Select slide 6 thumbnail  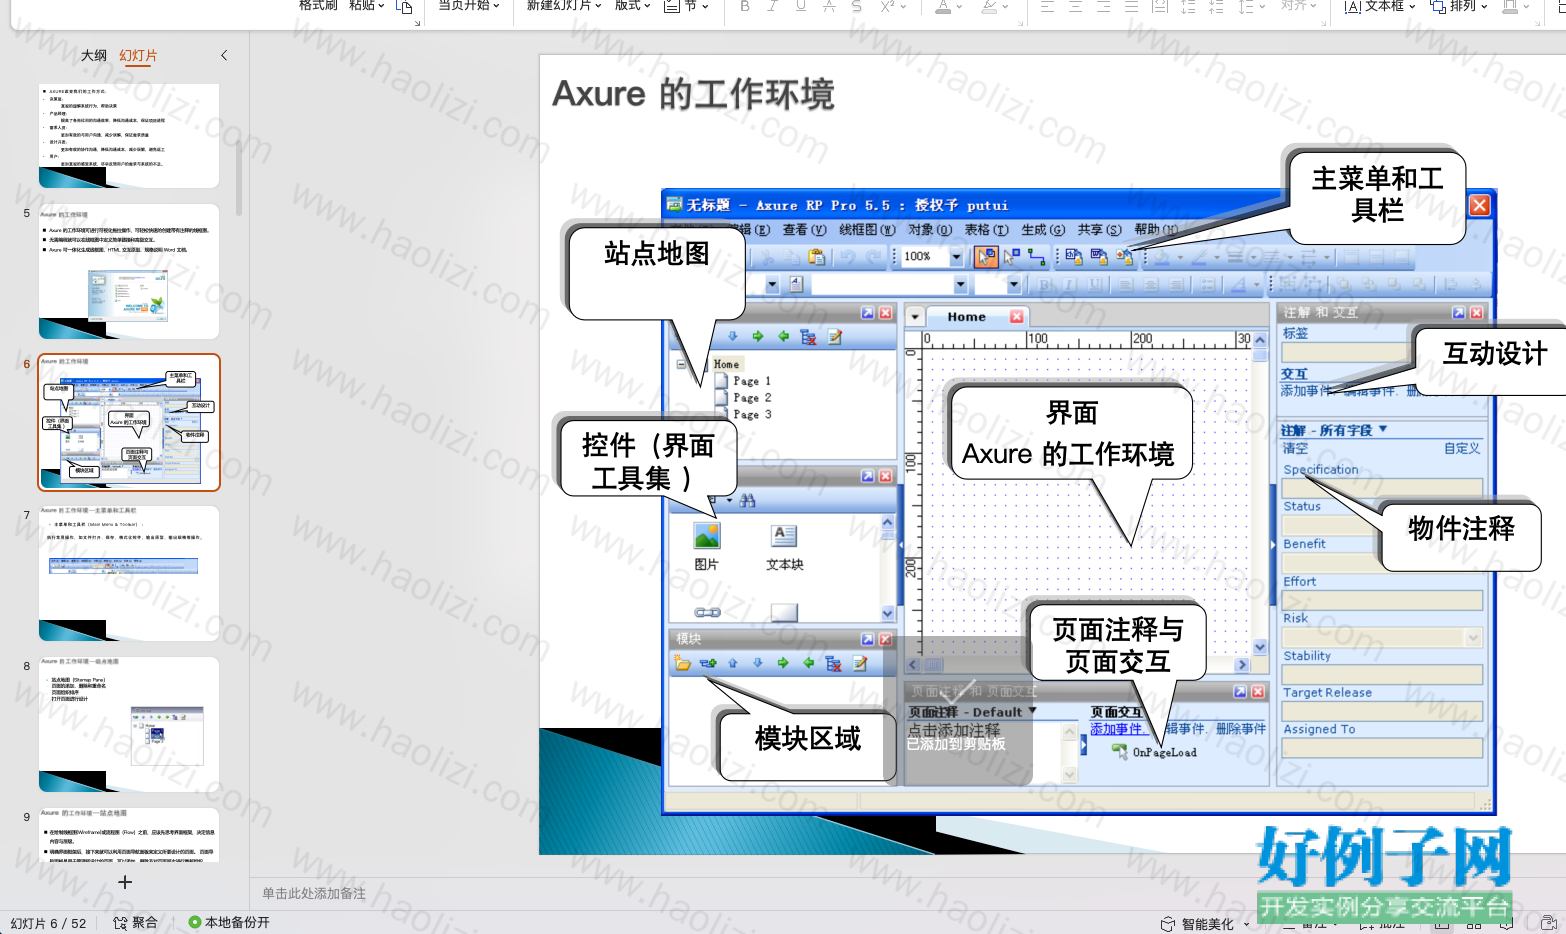[129, 422]
